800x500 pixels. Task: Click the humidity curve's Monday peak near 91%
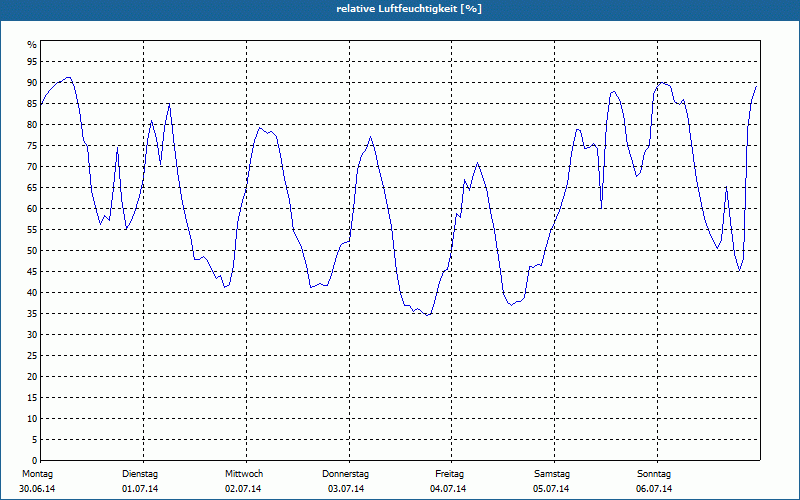click(x=68, y=78)
